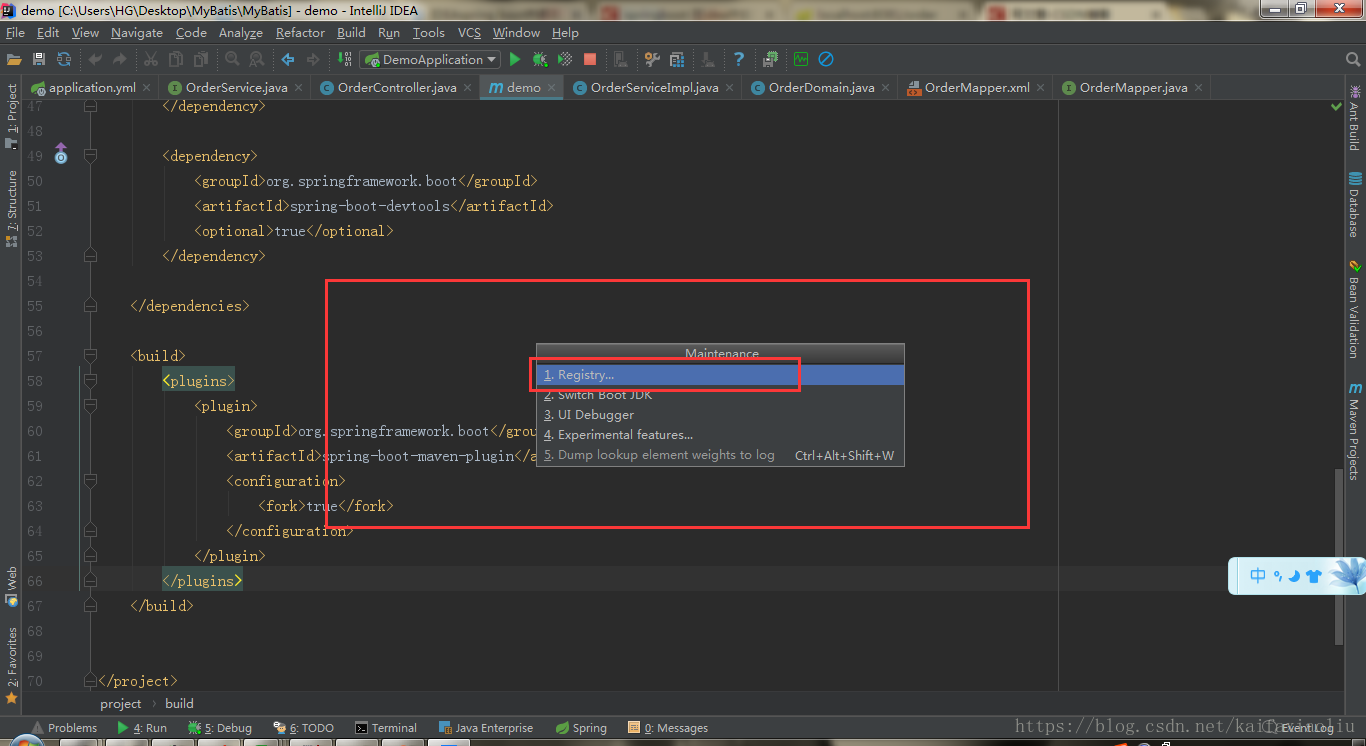
Task: Click the Paste toolbar icon
Action: coord(201,59)
